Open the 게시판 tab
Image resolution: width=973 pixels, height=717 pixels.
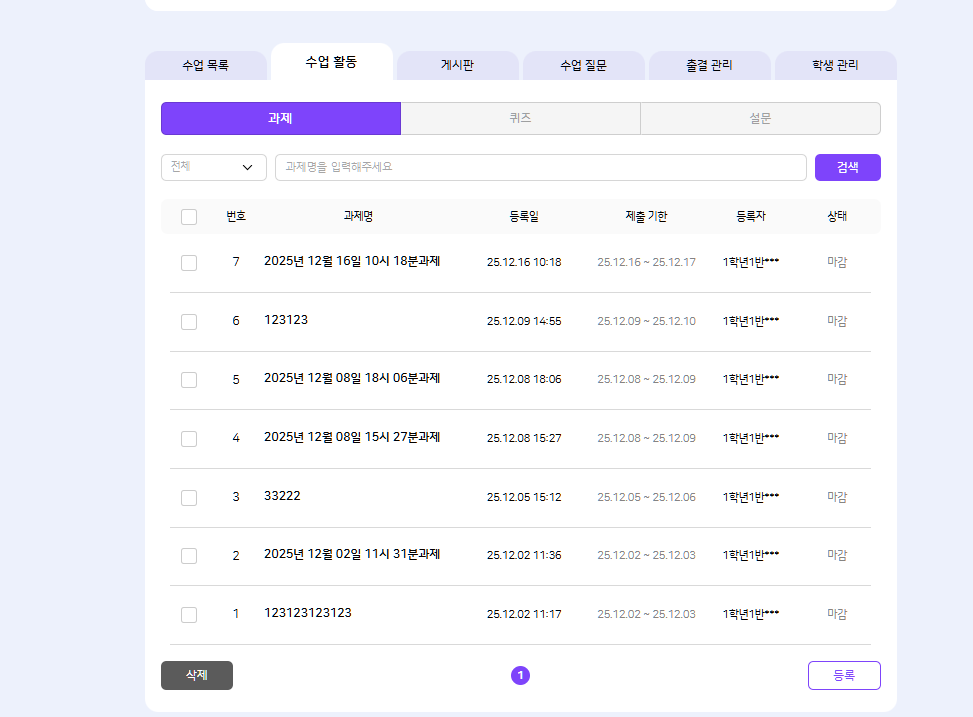pos(457,66)
